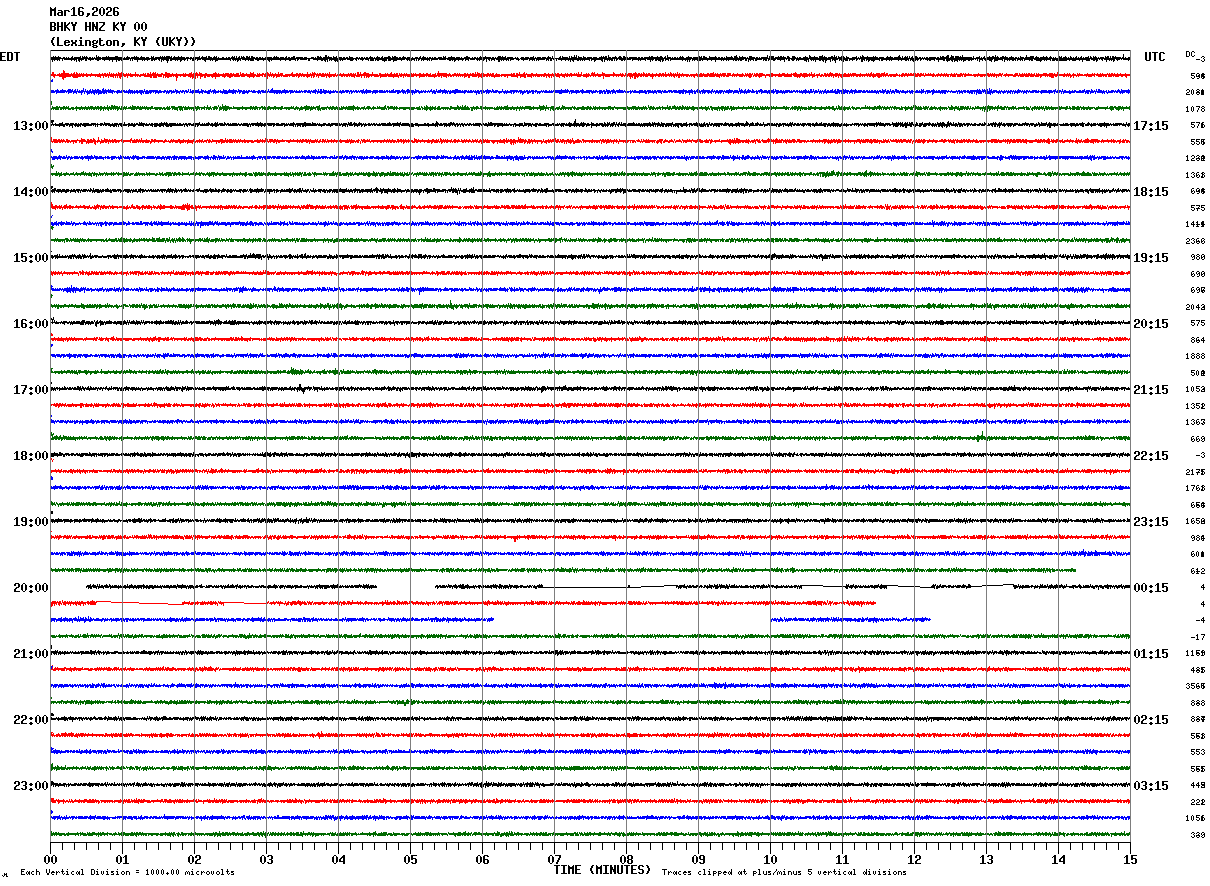This screenshot has height=886, width=1210.
Task: Click the DC offset value "1078"
Action: tap(1195, 109)
